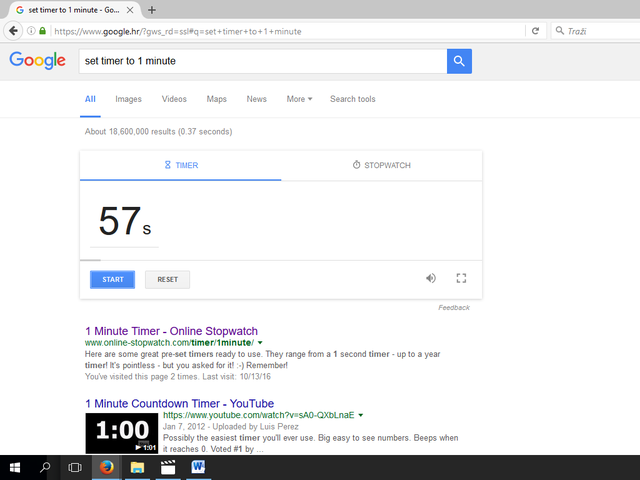Click the timer progress bar
This screenshot has width=640, height=480.
point(281,260)
